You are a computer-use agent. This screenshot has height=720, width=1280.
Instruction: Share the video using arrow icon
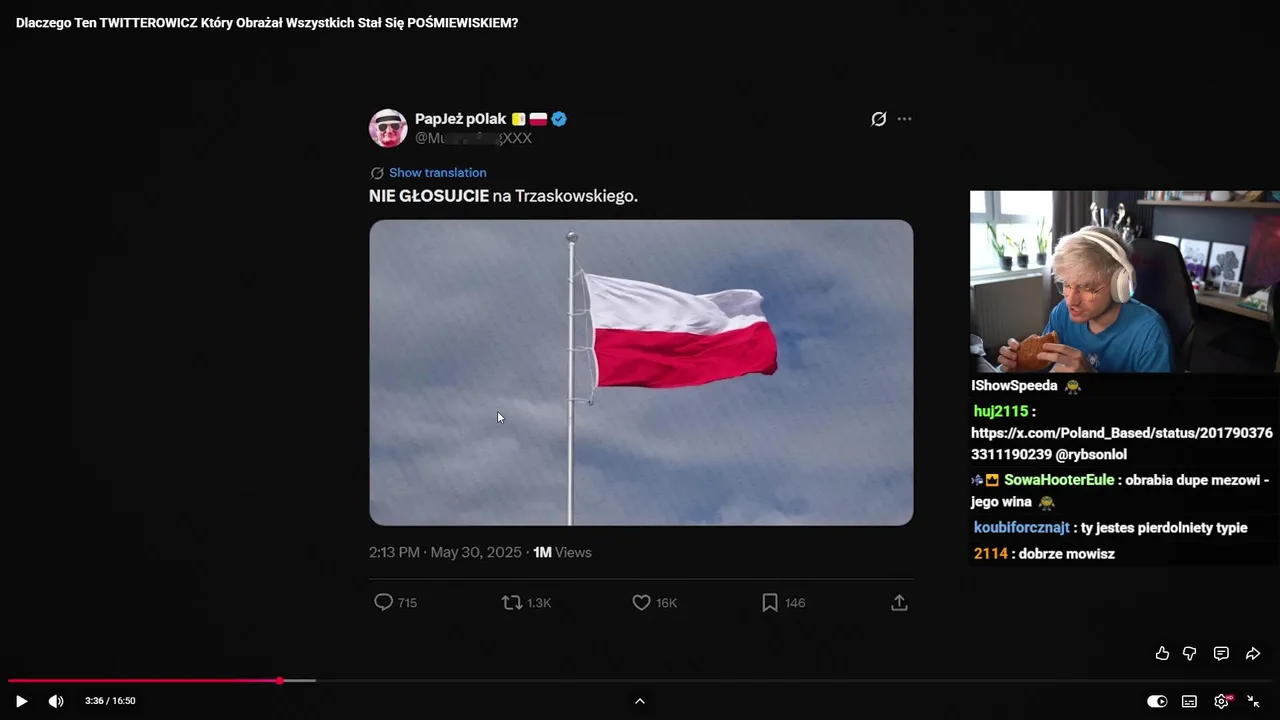tap(1253, 653)
